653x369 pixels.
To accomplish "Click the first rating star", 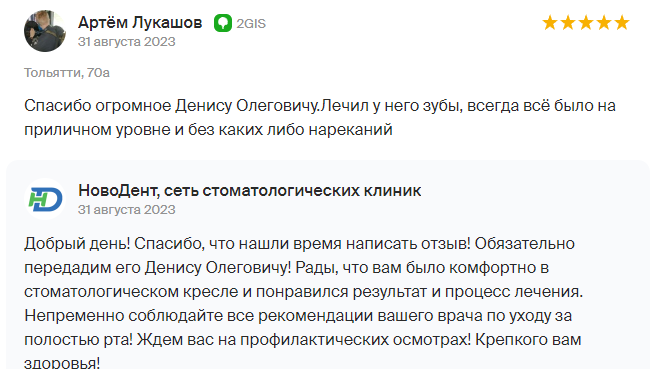I will pyautogui.click(x=550, y=22).
